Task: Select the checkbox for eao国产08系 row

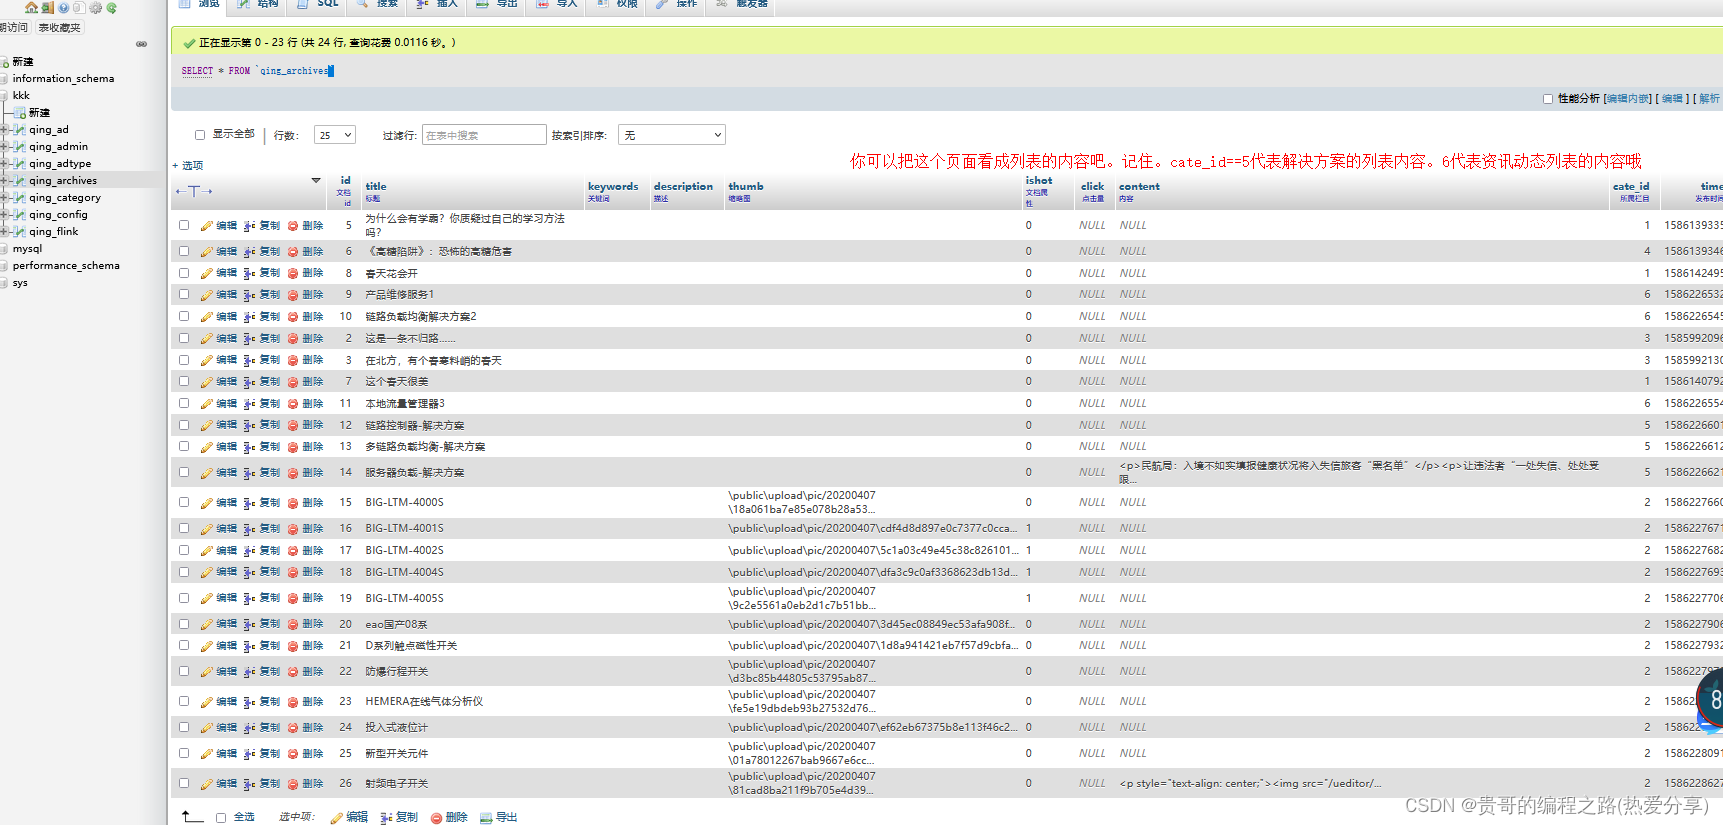Action: (x=184, y=623)
